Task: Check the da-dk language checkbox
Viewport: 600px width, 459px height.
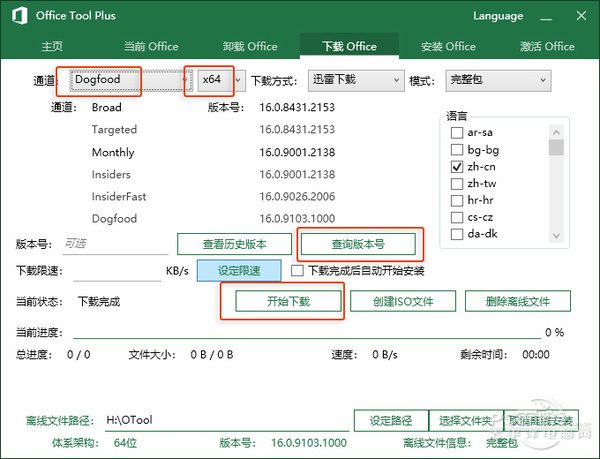Action: [457, 234]
